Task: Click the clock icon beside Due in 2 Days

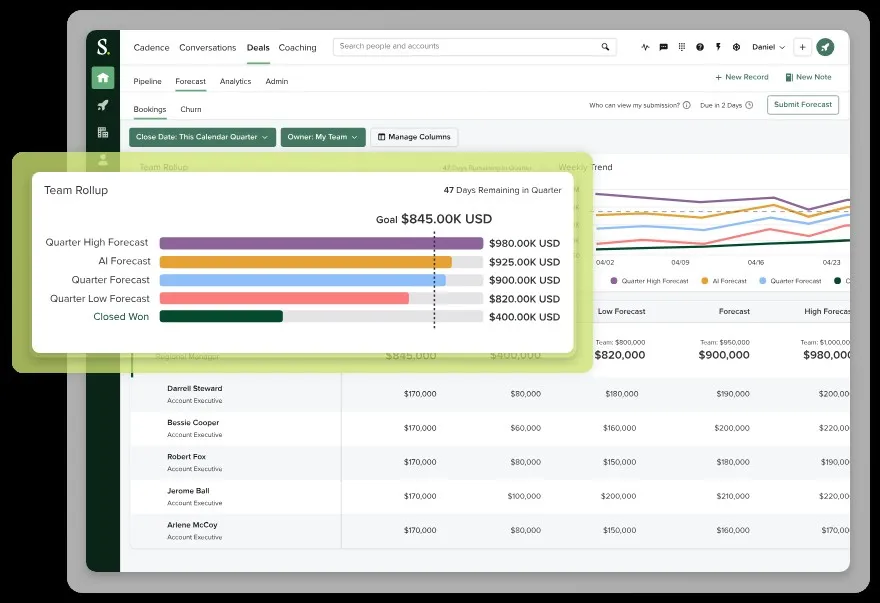Action: click(749, 106)
